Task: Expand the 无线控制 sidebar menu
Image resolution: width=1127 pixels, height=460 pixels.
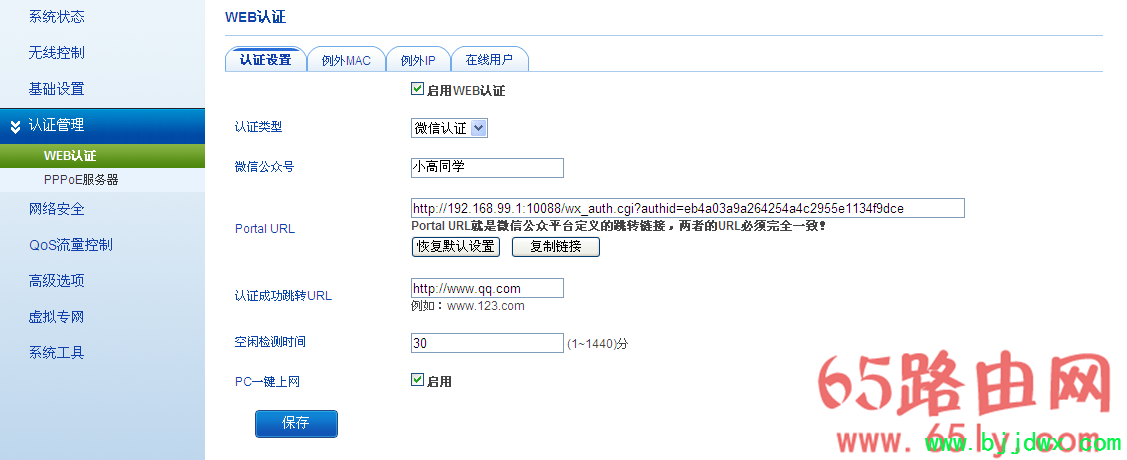Action: pos(56,53)
